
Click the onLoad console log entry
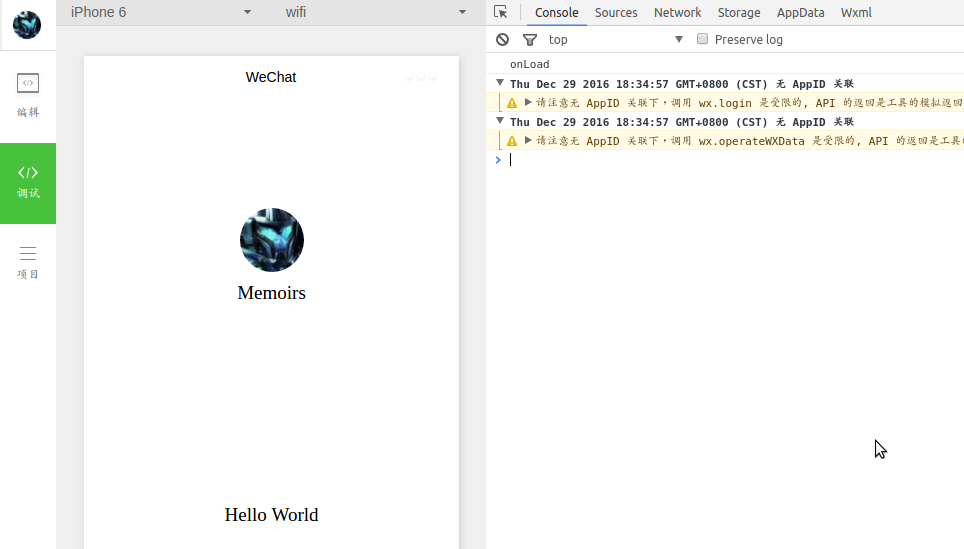(529, 64)
